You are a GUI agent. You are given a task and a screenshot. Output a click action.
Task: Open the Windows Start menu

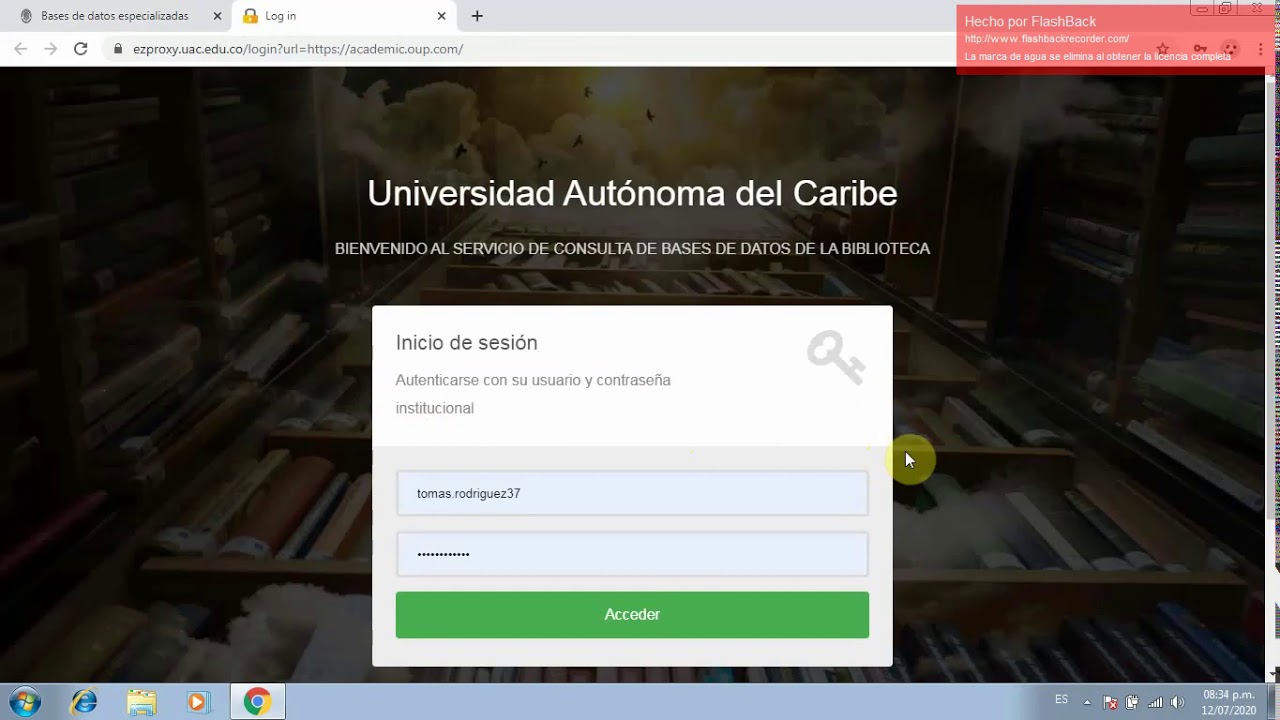point(24,702)
